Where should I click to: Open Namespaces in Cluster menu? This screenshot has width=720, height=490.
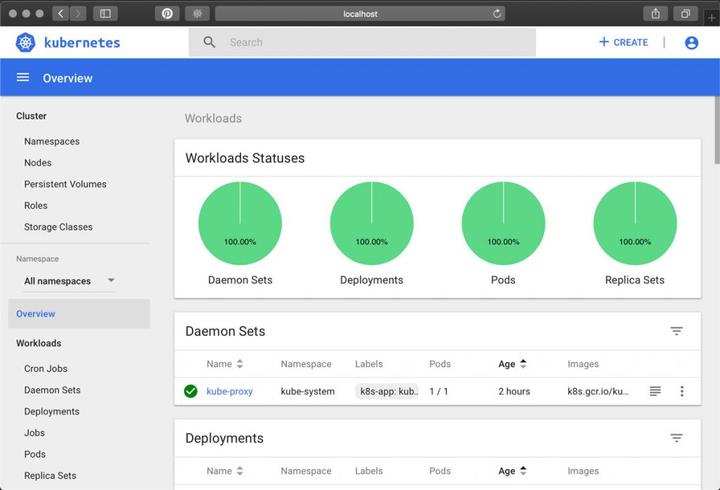[52, 141]
